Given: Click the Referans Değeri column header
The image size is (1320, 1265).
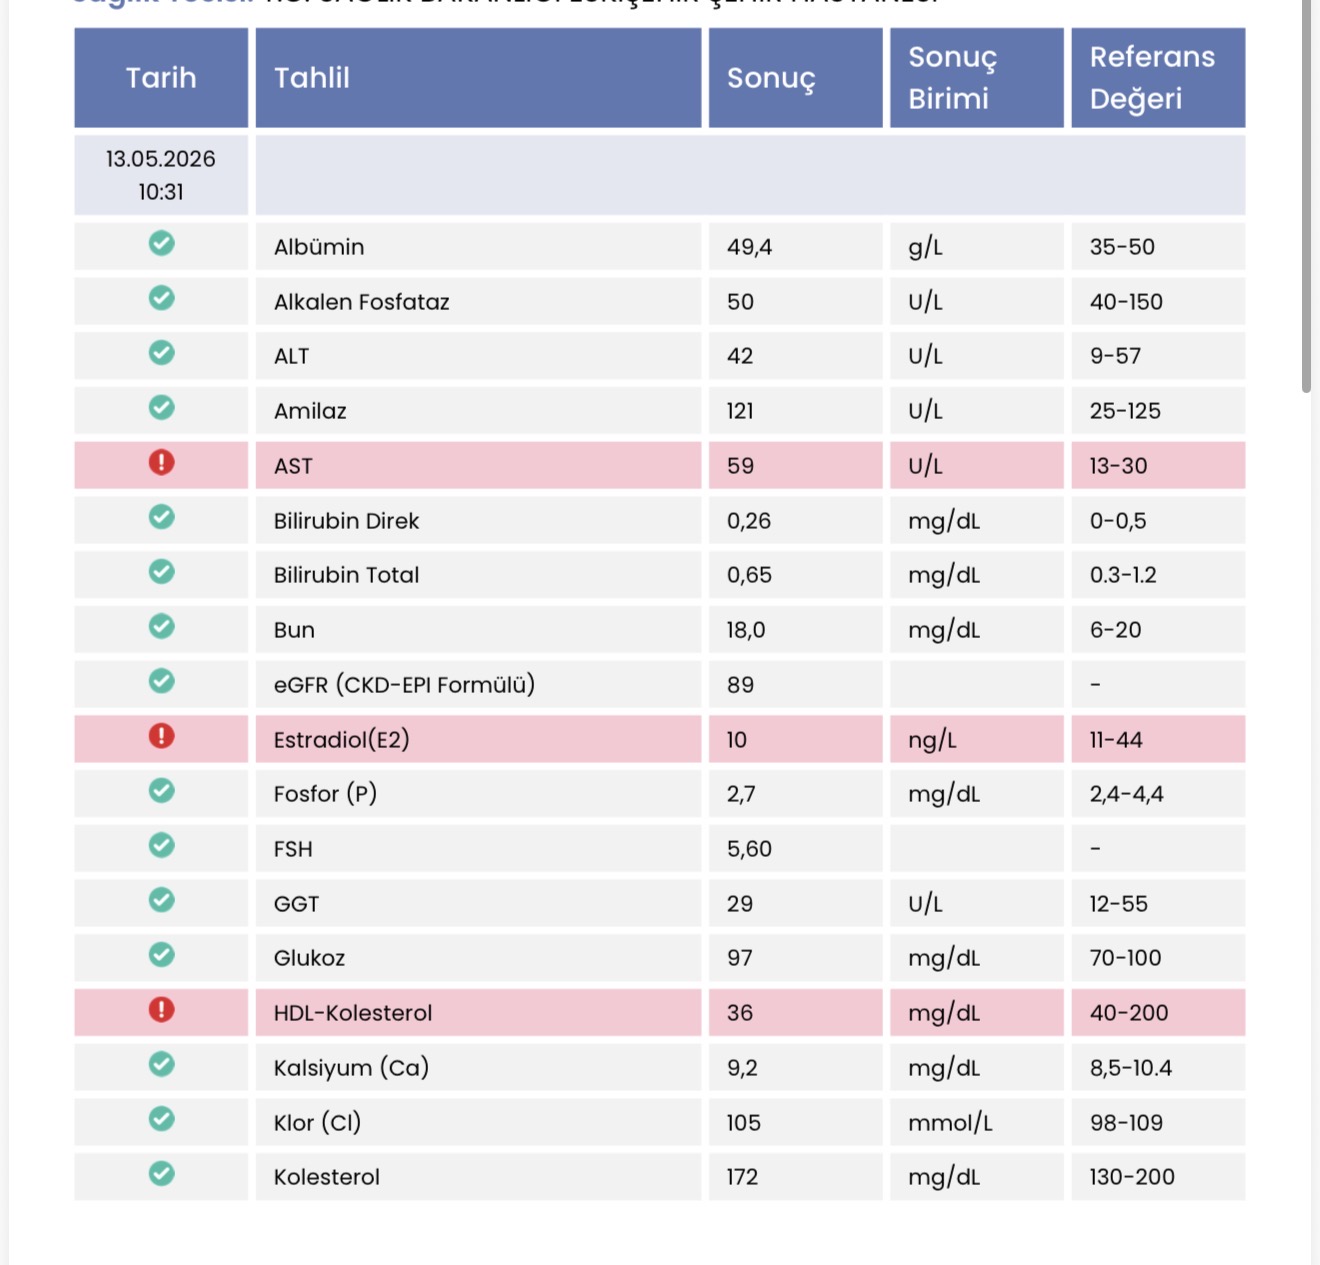Looking at the screenshot, I should (1158, 78).
